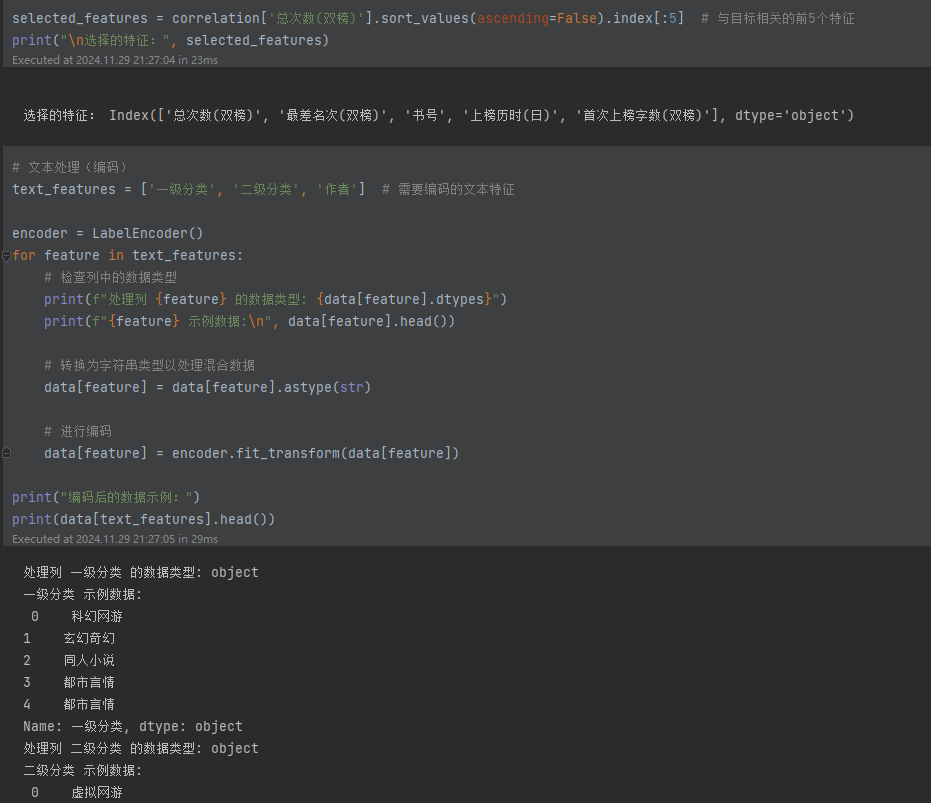This screenshot has width=931, height=803.
Task: Click output row '0 虚拟网游'
Action: tap(77, 792)
